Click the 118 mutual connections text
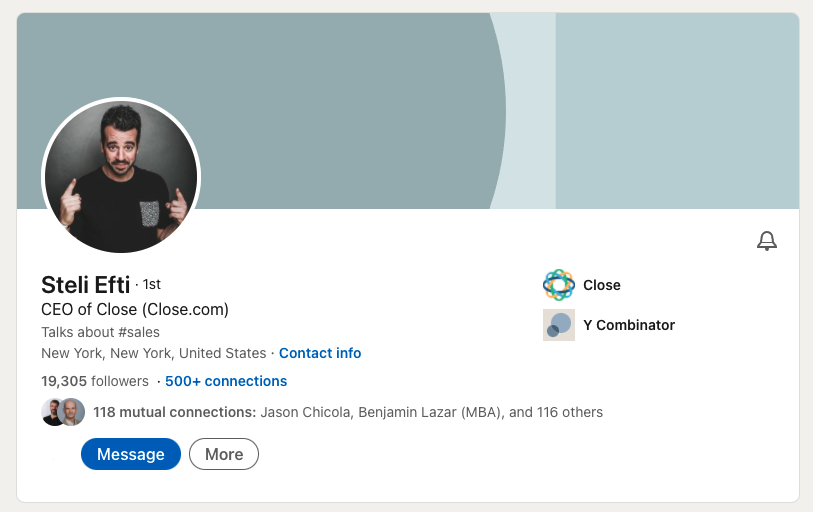The image size is (813, 512). tap(175, 412)
